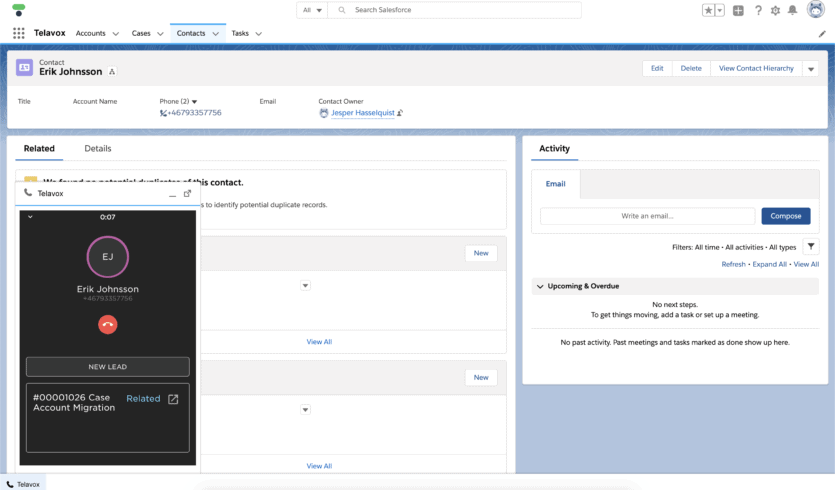Click View All link in Activity panel

point(806,264)
